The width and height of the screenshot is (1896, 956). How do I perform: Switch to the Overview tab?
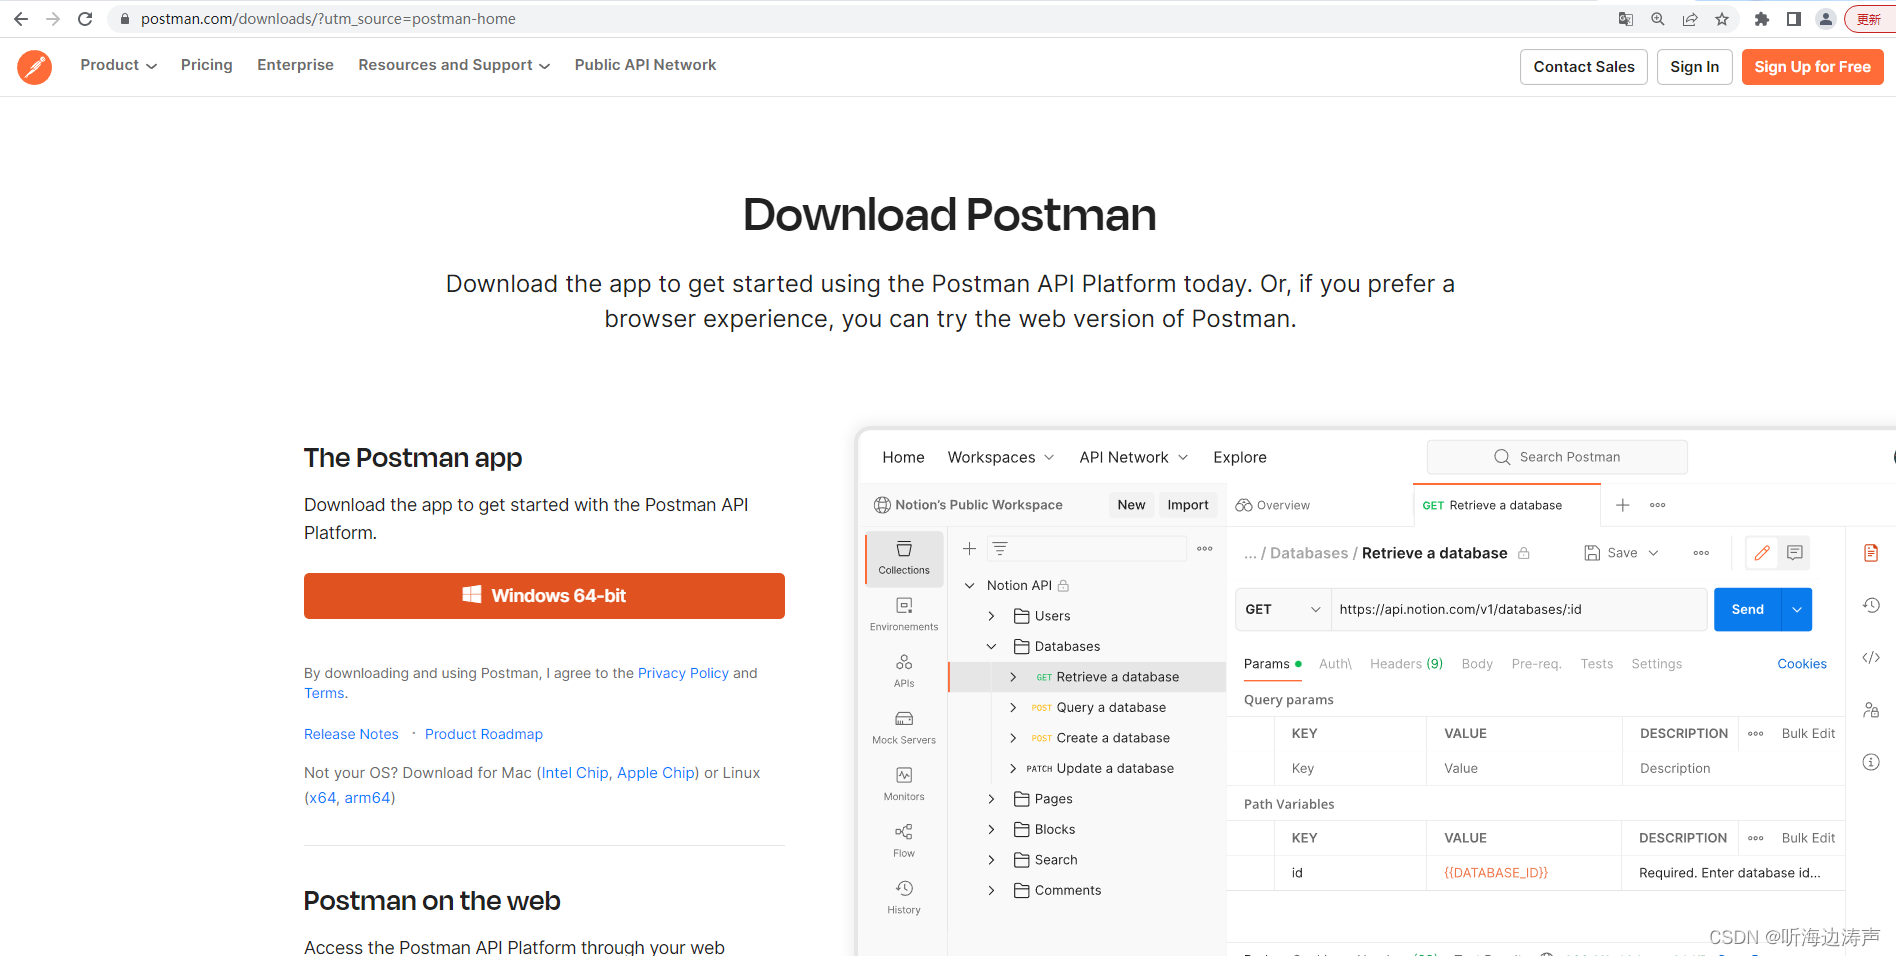pos(1272,505)
